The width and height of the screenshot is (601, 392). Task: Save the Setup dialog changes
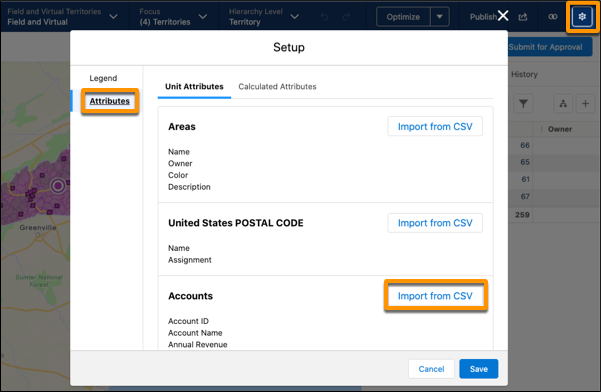coord(479,369)
